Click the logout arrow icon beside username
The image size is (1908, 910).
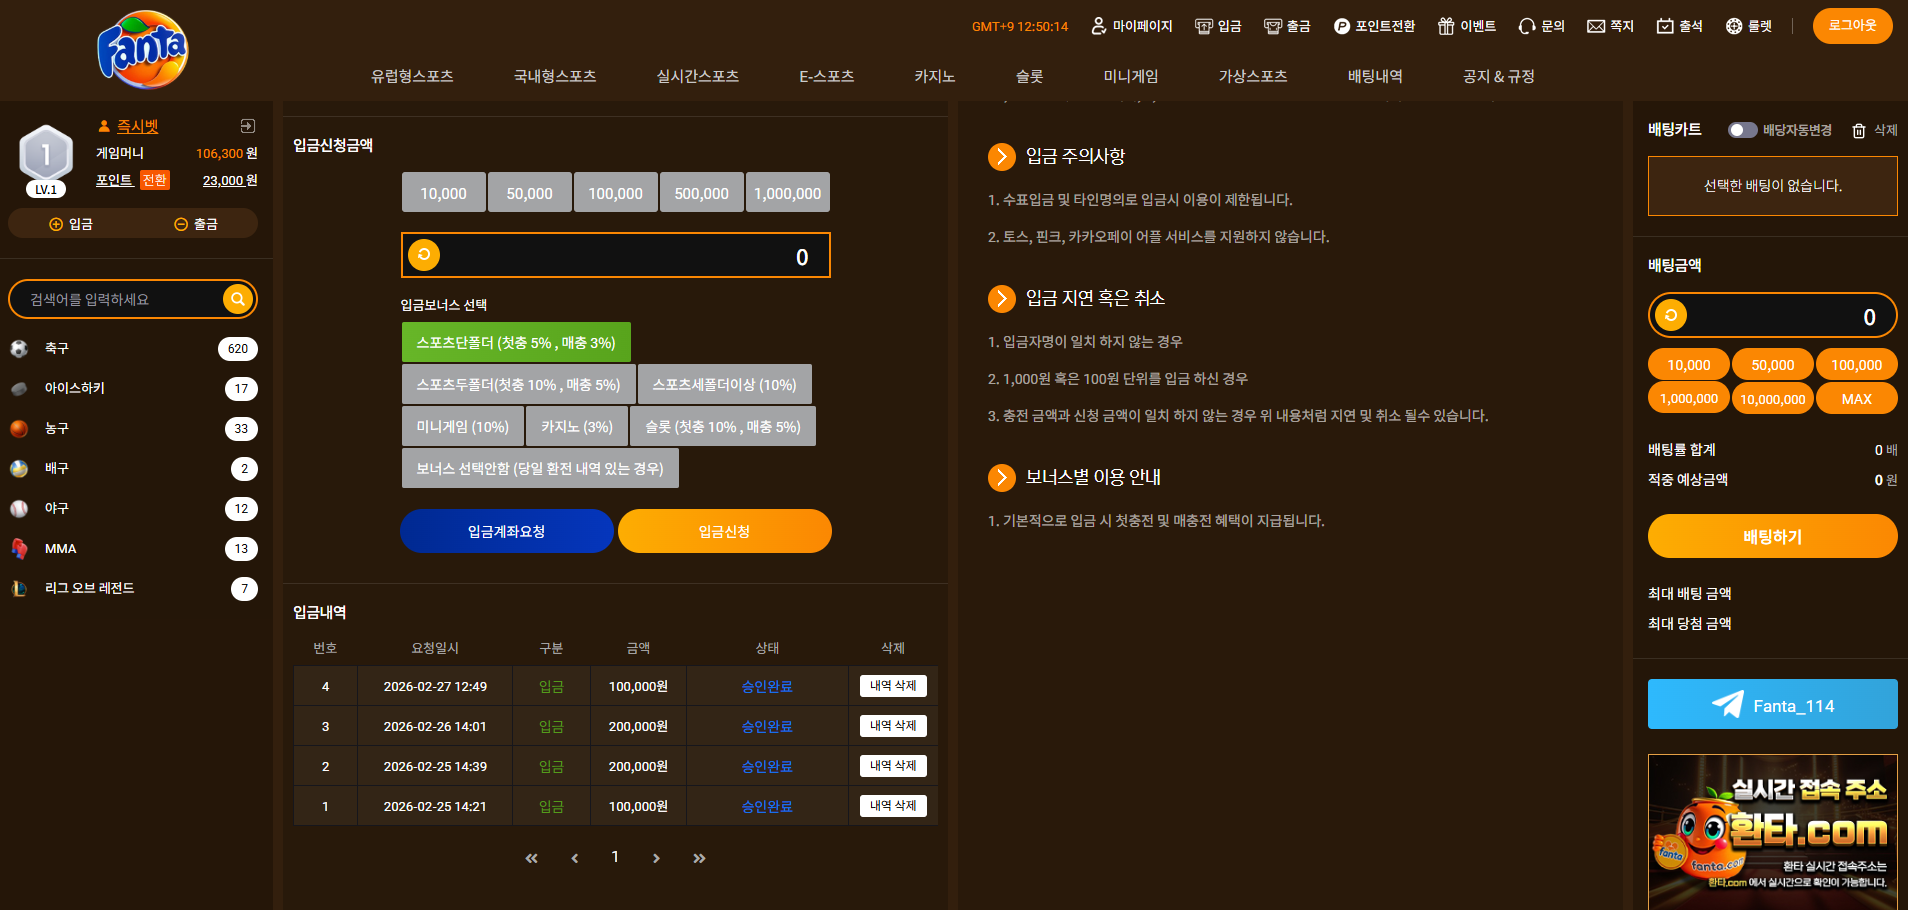point(248,126)
